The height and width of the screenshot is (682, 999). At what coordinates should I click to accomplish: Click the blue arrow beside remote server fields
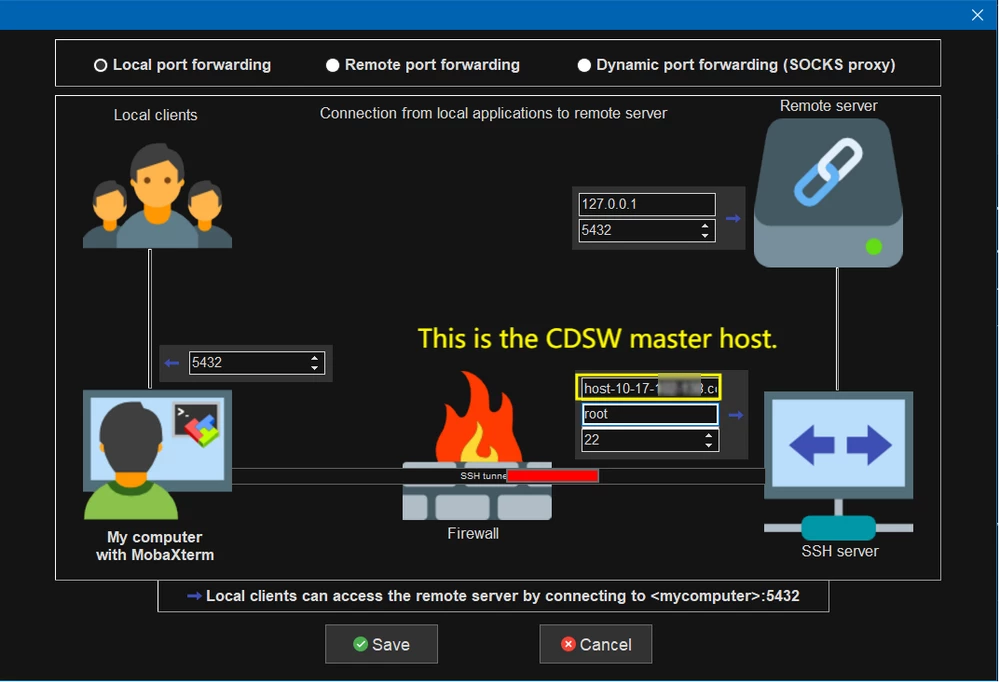pyautogui.click(x=733, y=219)
